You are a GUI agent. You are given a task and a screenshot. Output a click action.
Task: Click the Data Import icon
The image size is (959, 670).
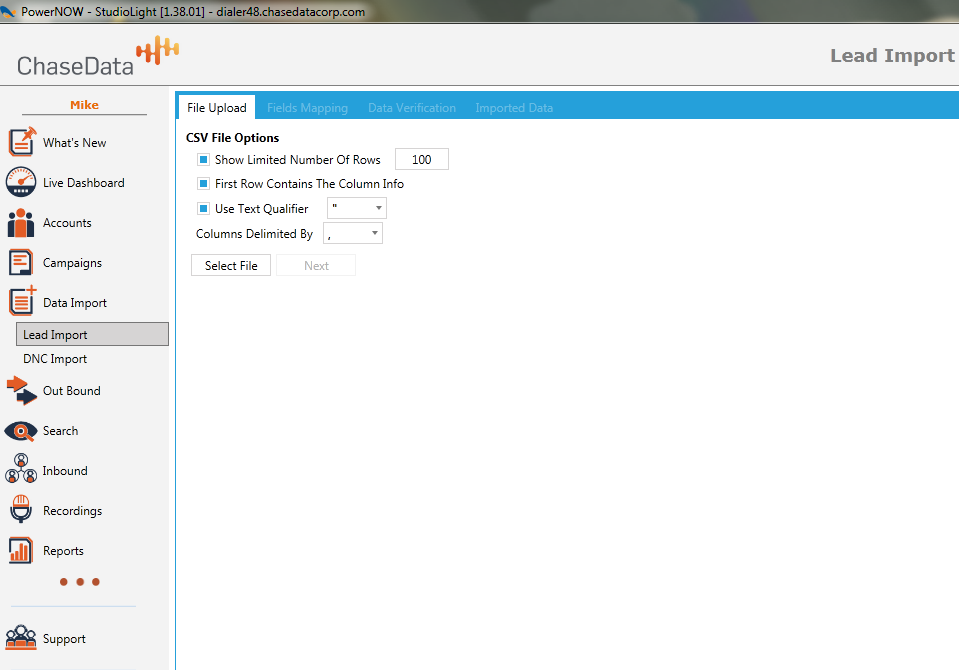click(22, 301)
